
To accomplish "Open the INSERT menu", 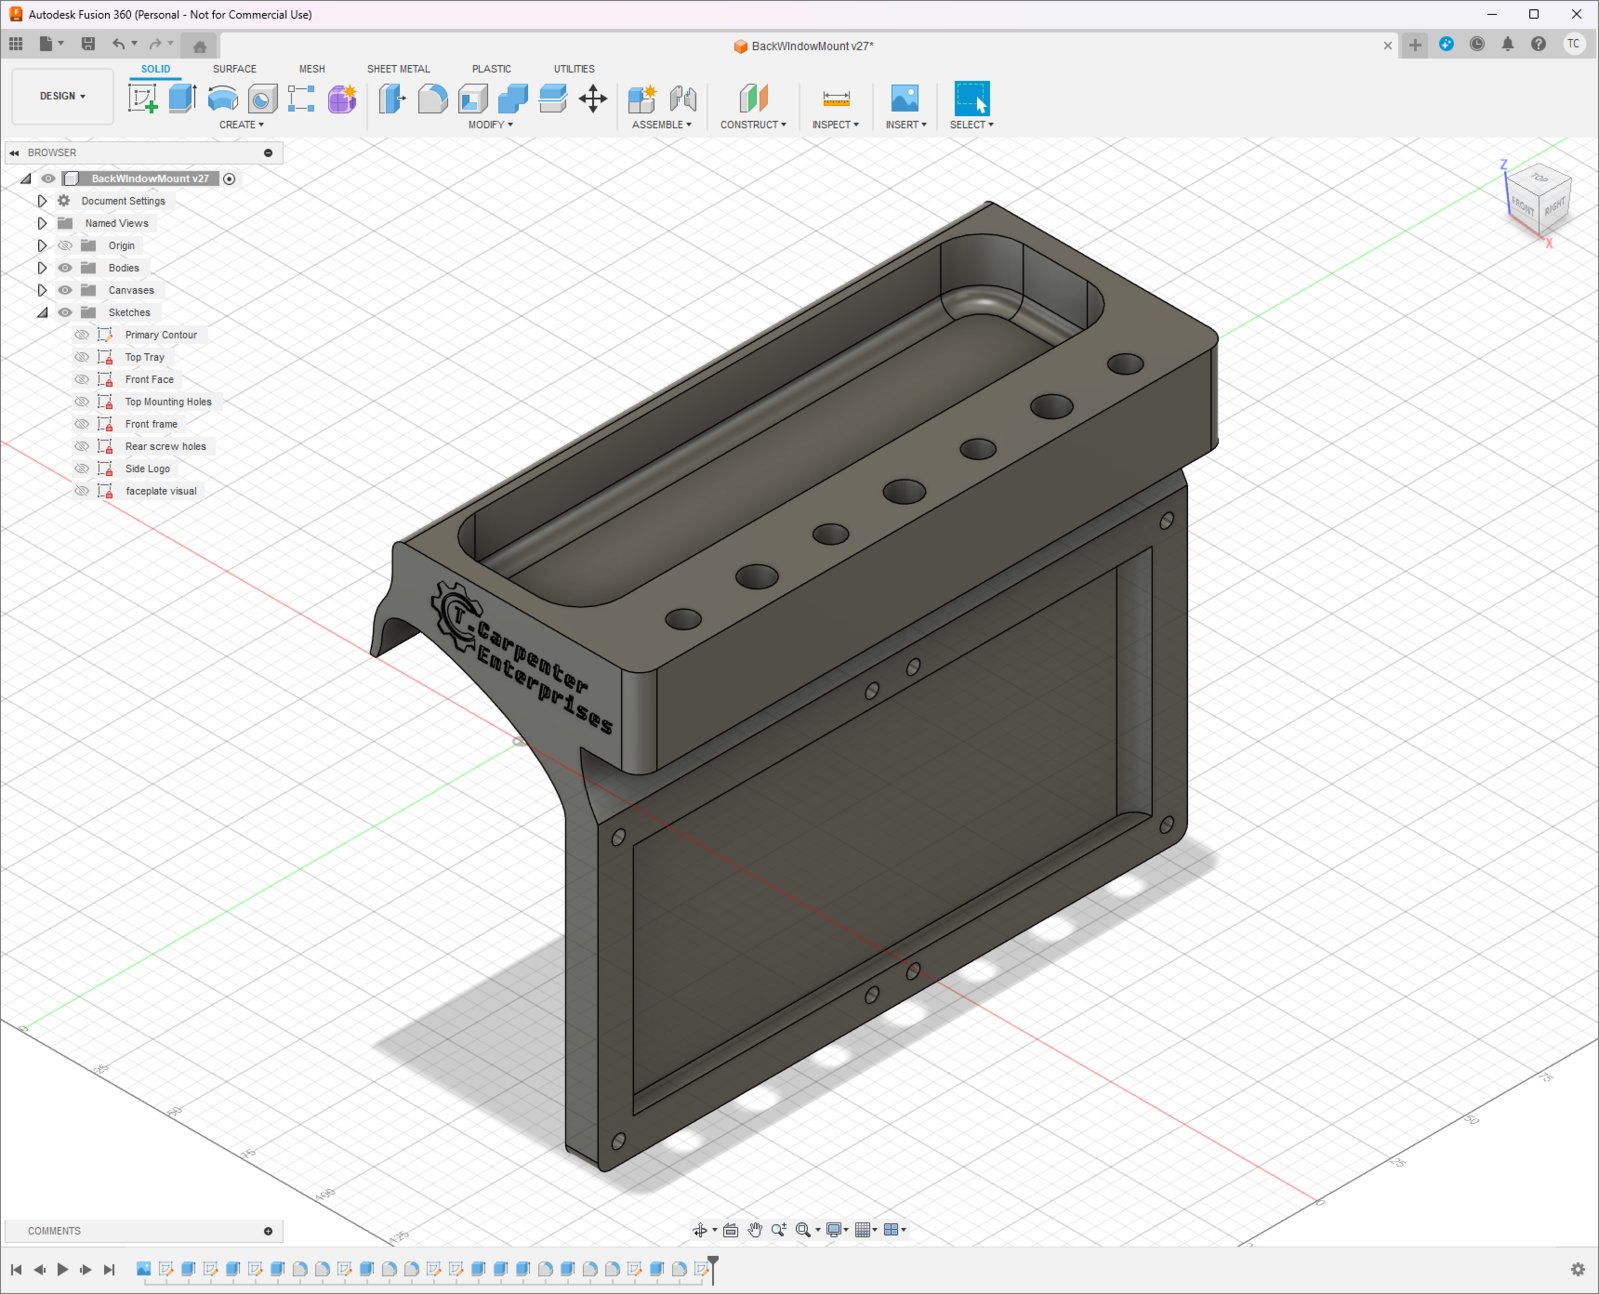I will click(x=905, y=125).
